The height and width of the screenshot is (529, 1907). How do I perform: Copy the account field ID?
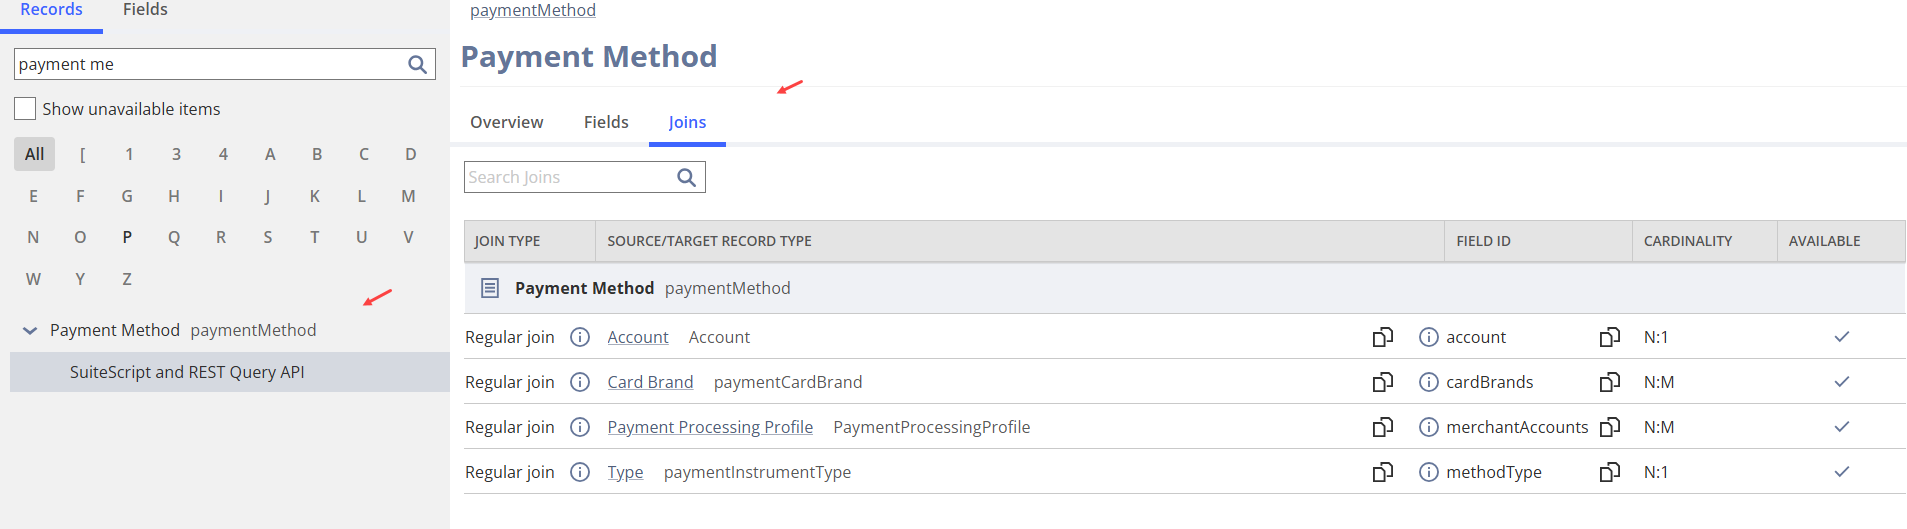click(x=1609, y=337)
